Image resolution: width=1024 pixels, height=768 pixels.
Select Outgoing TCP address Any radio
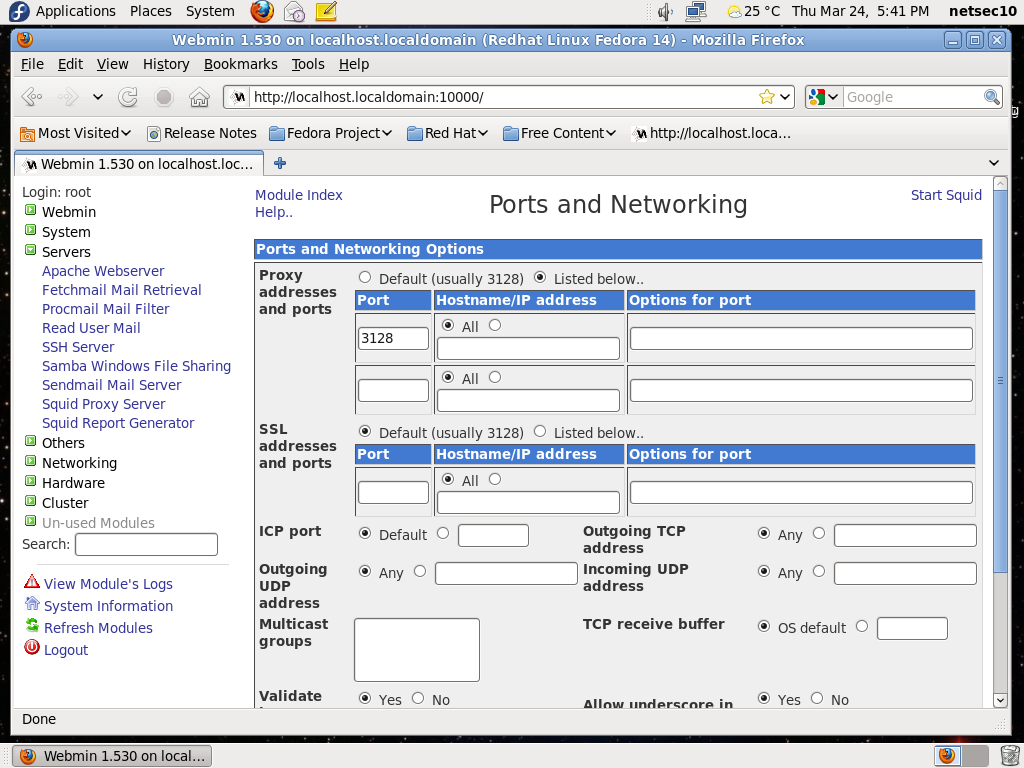click(763, 534)
